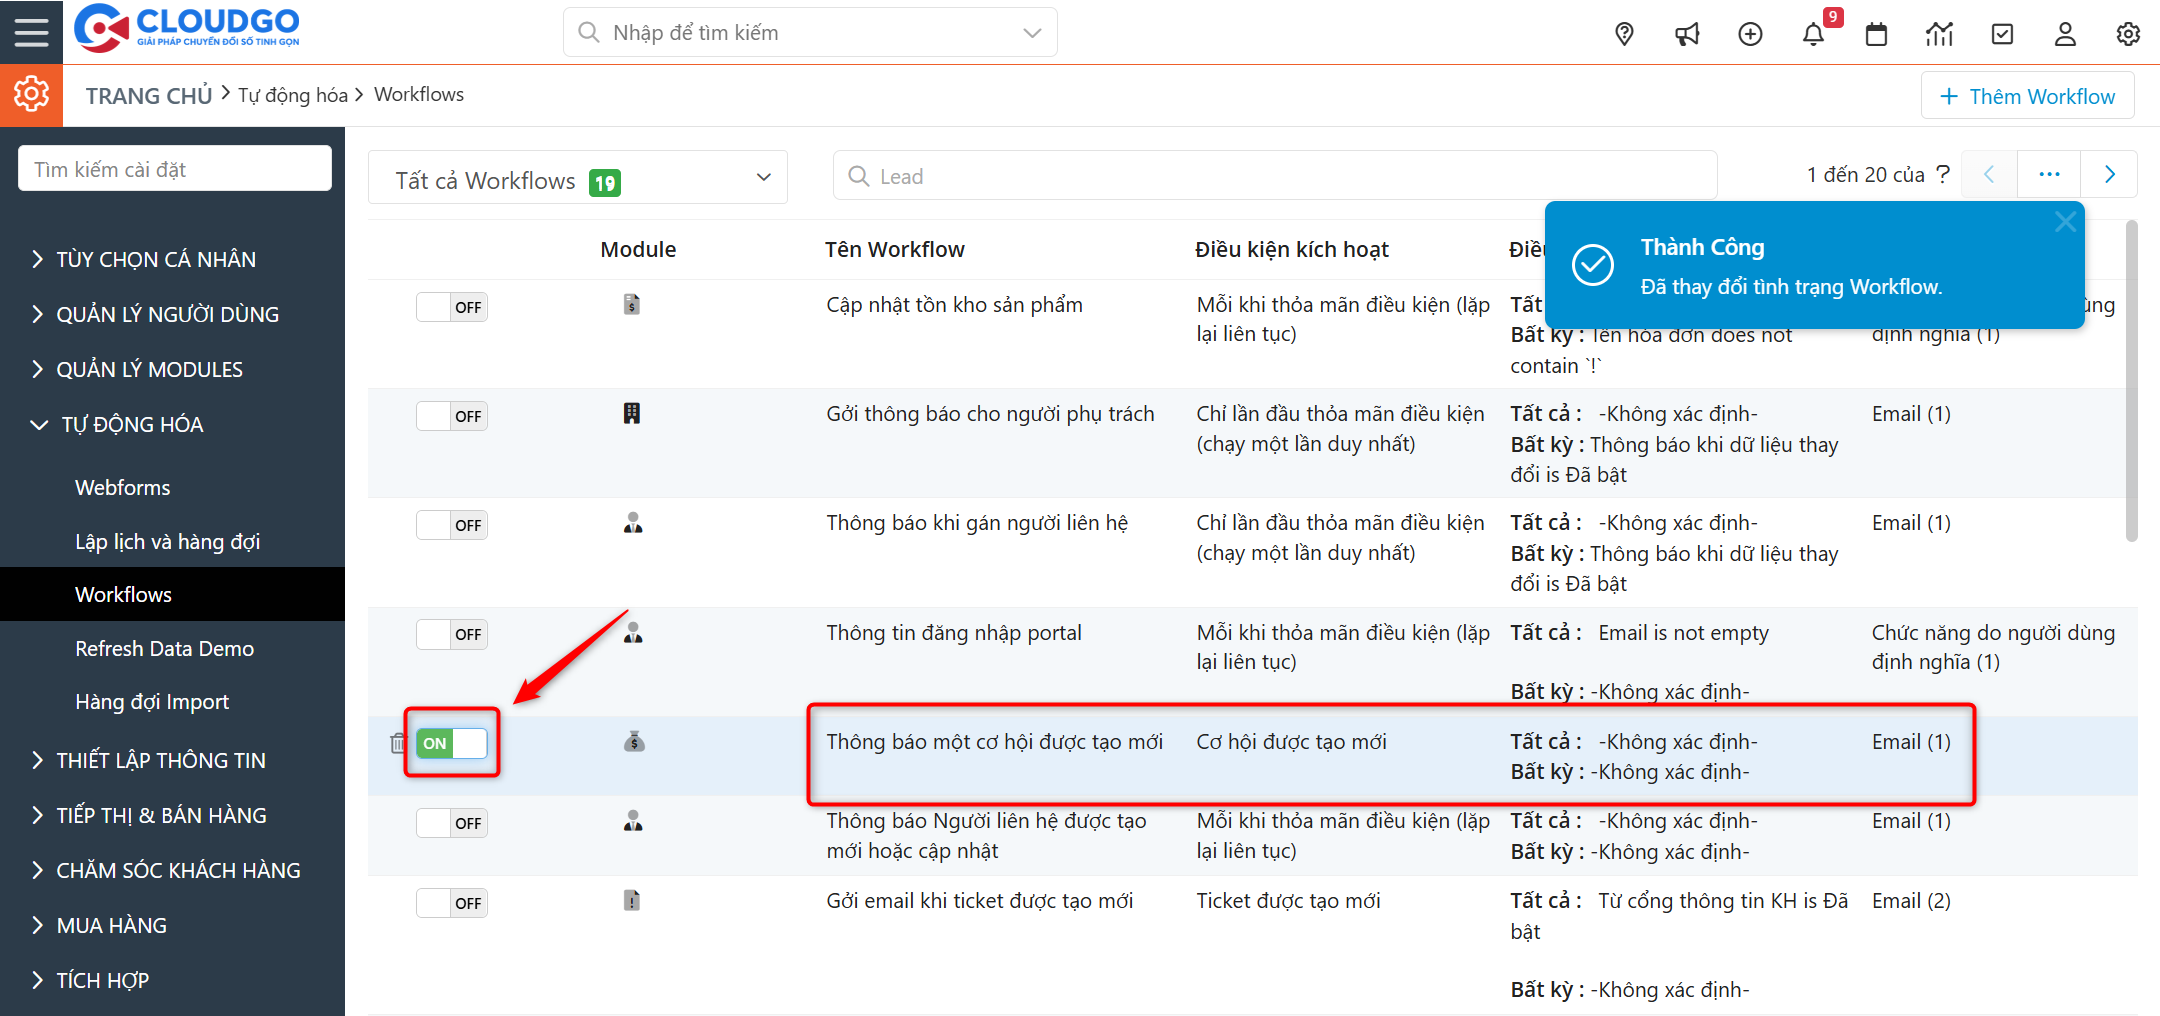
Task: Click the trash icon beside ON toggle
Action: [x=398, y=743]
